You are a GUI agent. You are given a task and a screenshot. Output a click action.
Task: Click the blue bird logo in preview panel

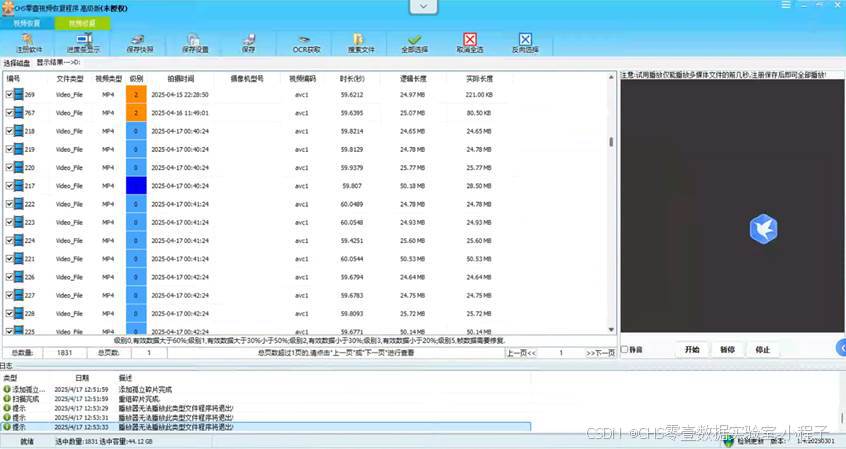[763, 228]
